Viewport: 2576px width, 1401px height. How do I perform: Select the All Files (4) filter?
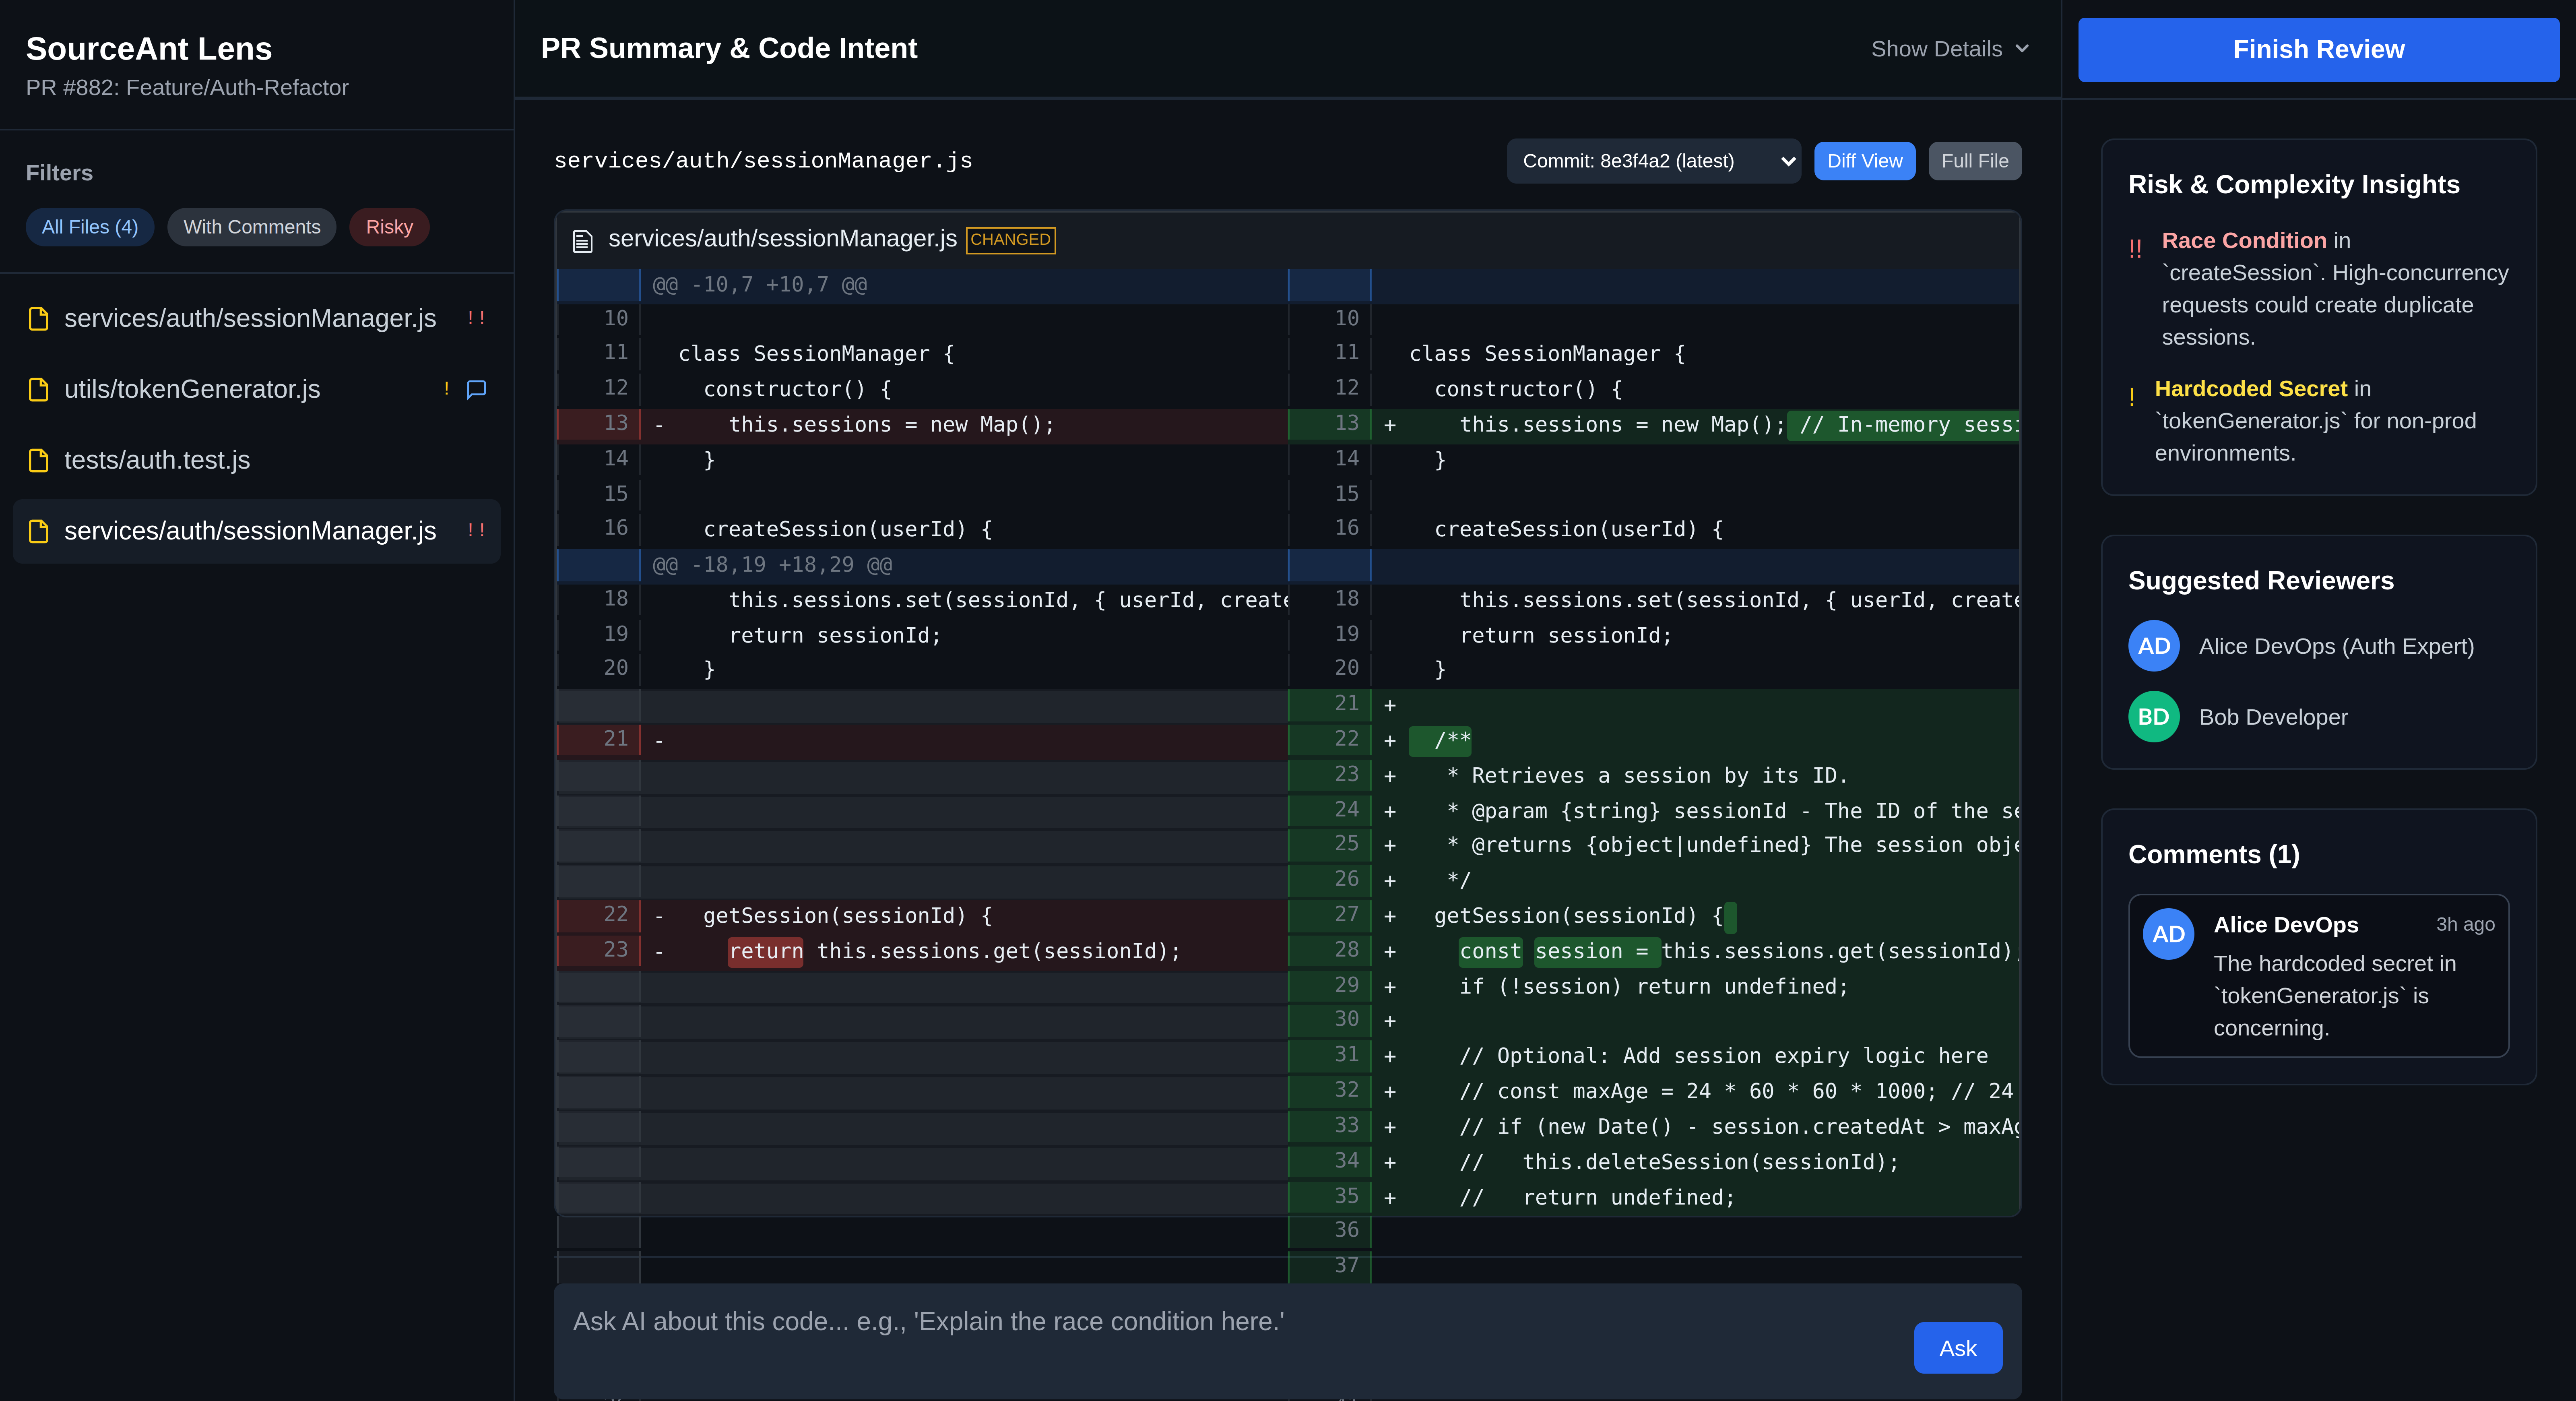[x=90, y=227]
